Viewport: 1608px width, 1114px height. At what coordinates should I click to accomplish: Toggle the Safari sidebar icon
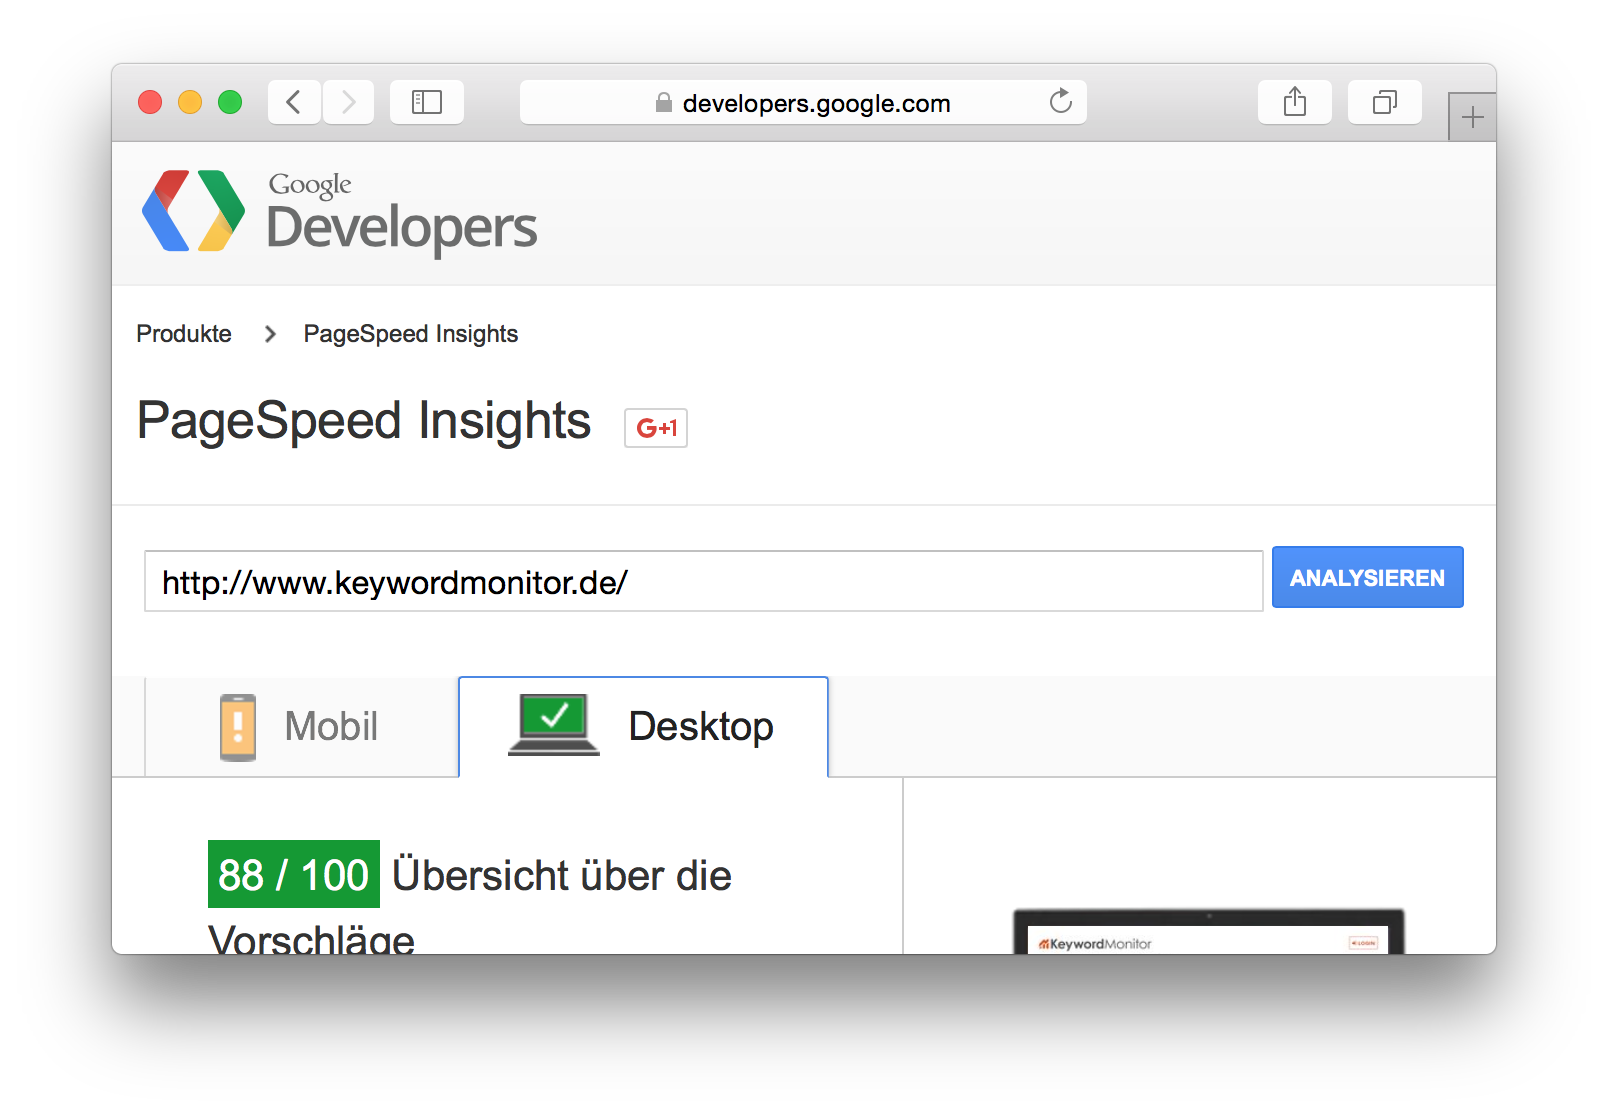[427, 102]
